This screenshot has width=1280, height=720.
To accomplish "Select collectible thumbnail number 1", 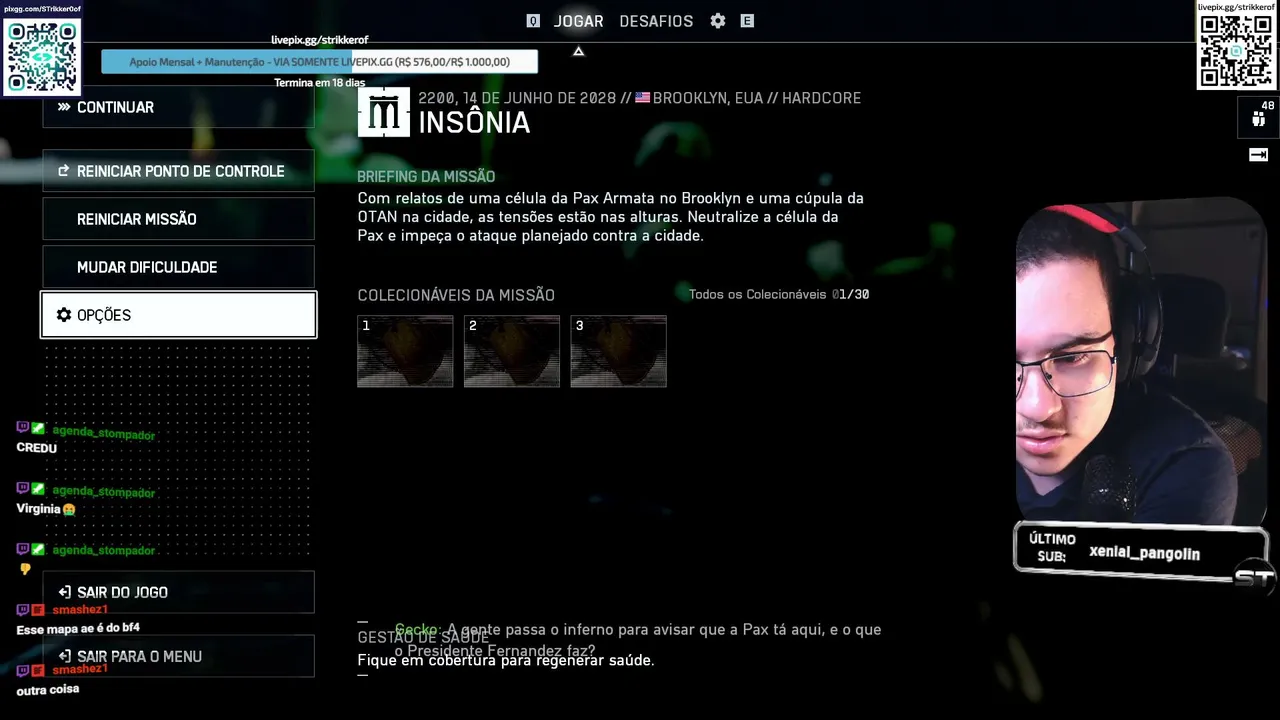I will coord(405,351).
